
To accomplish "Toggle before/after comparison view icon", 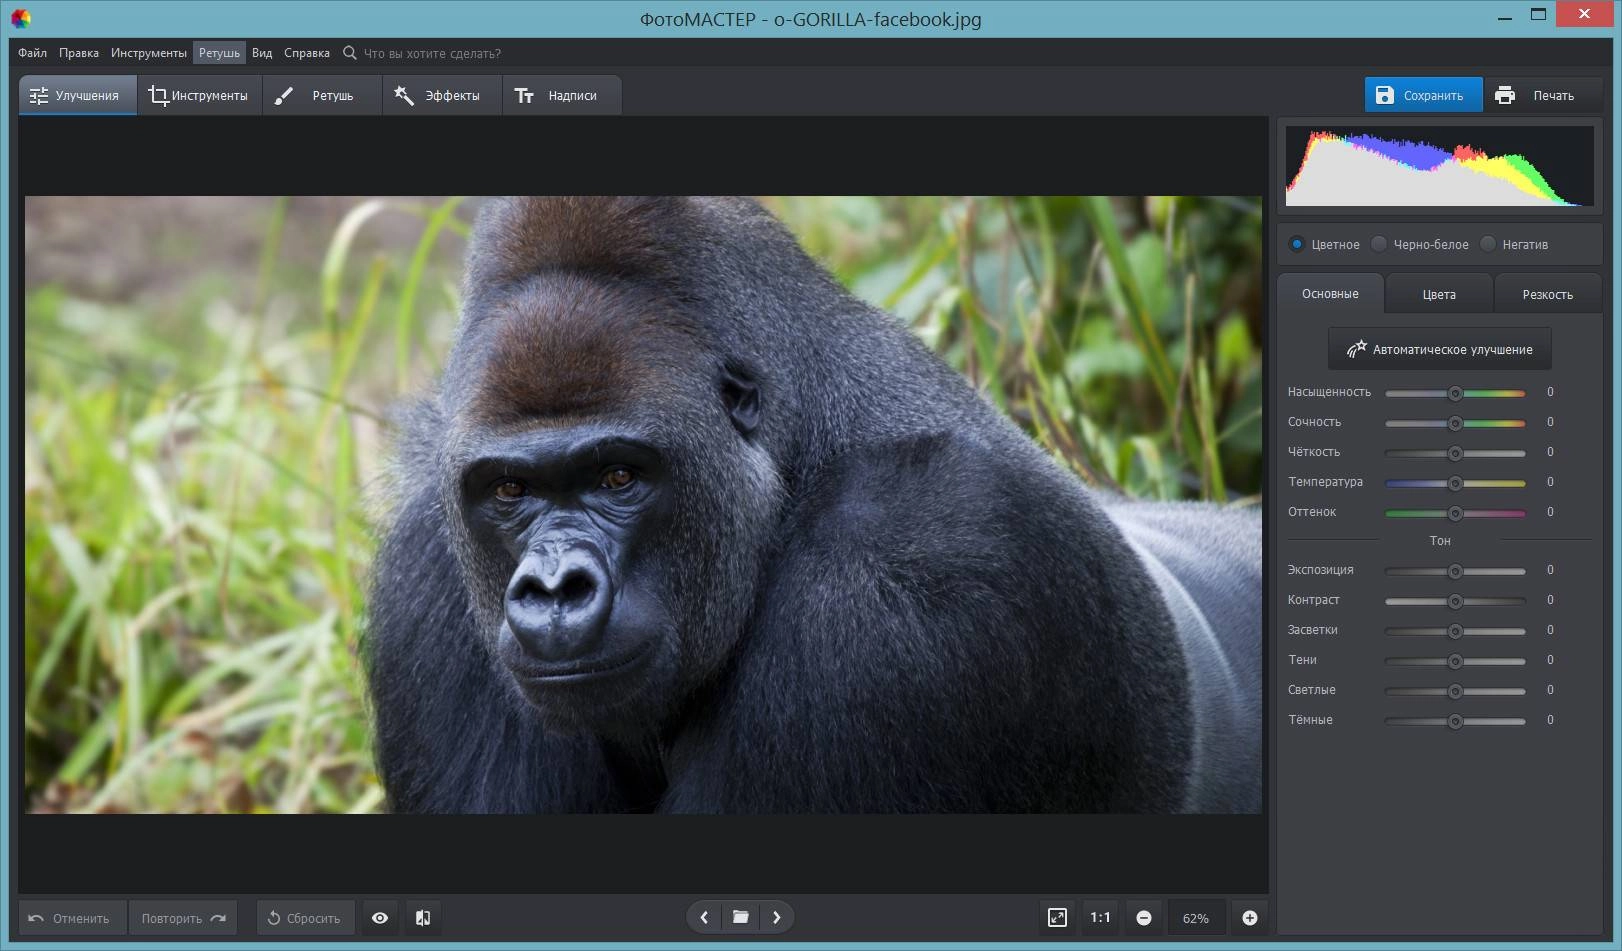I will coord(423,918).
